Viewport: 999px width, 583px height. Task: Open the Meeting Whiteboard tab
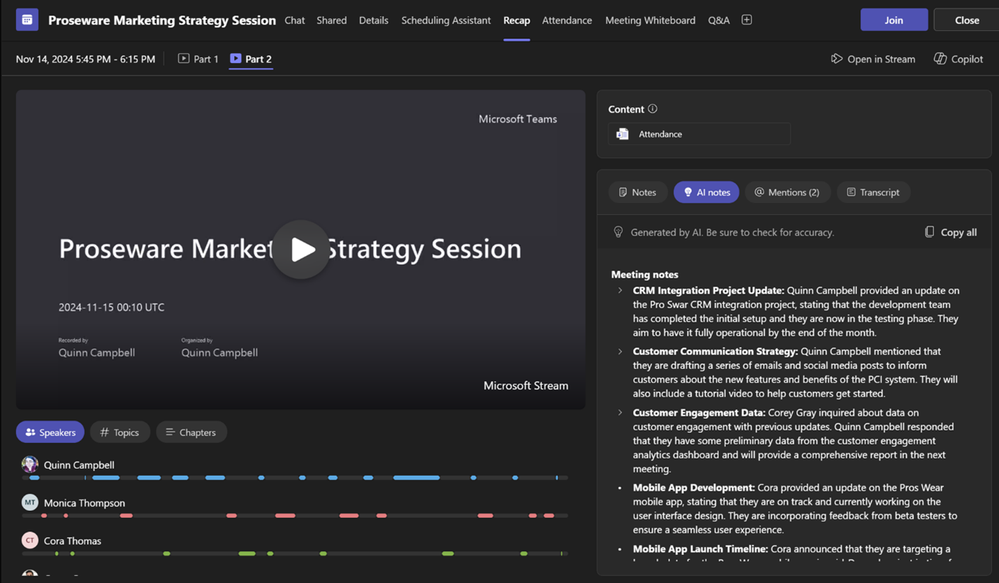click(650, 20)
